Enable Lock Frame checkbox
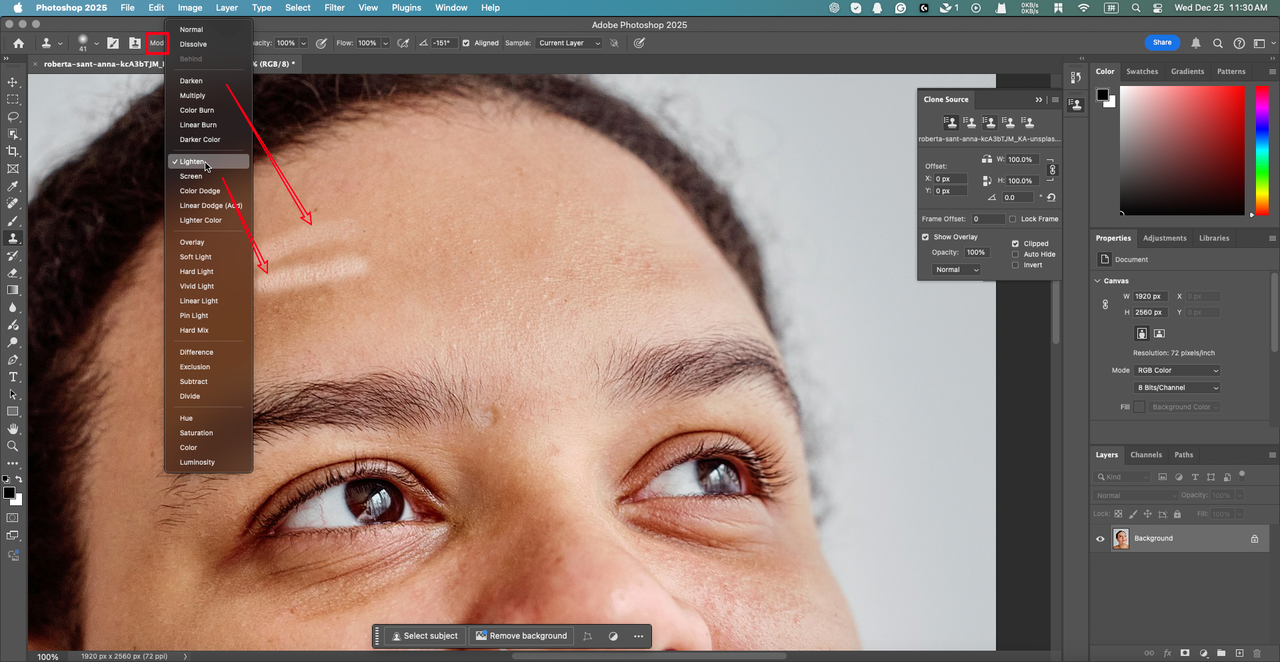The height and width of the screenshot is (662, 1280). click(x=1012, y=219)
